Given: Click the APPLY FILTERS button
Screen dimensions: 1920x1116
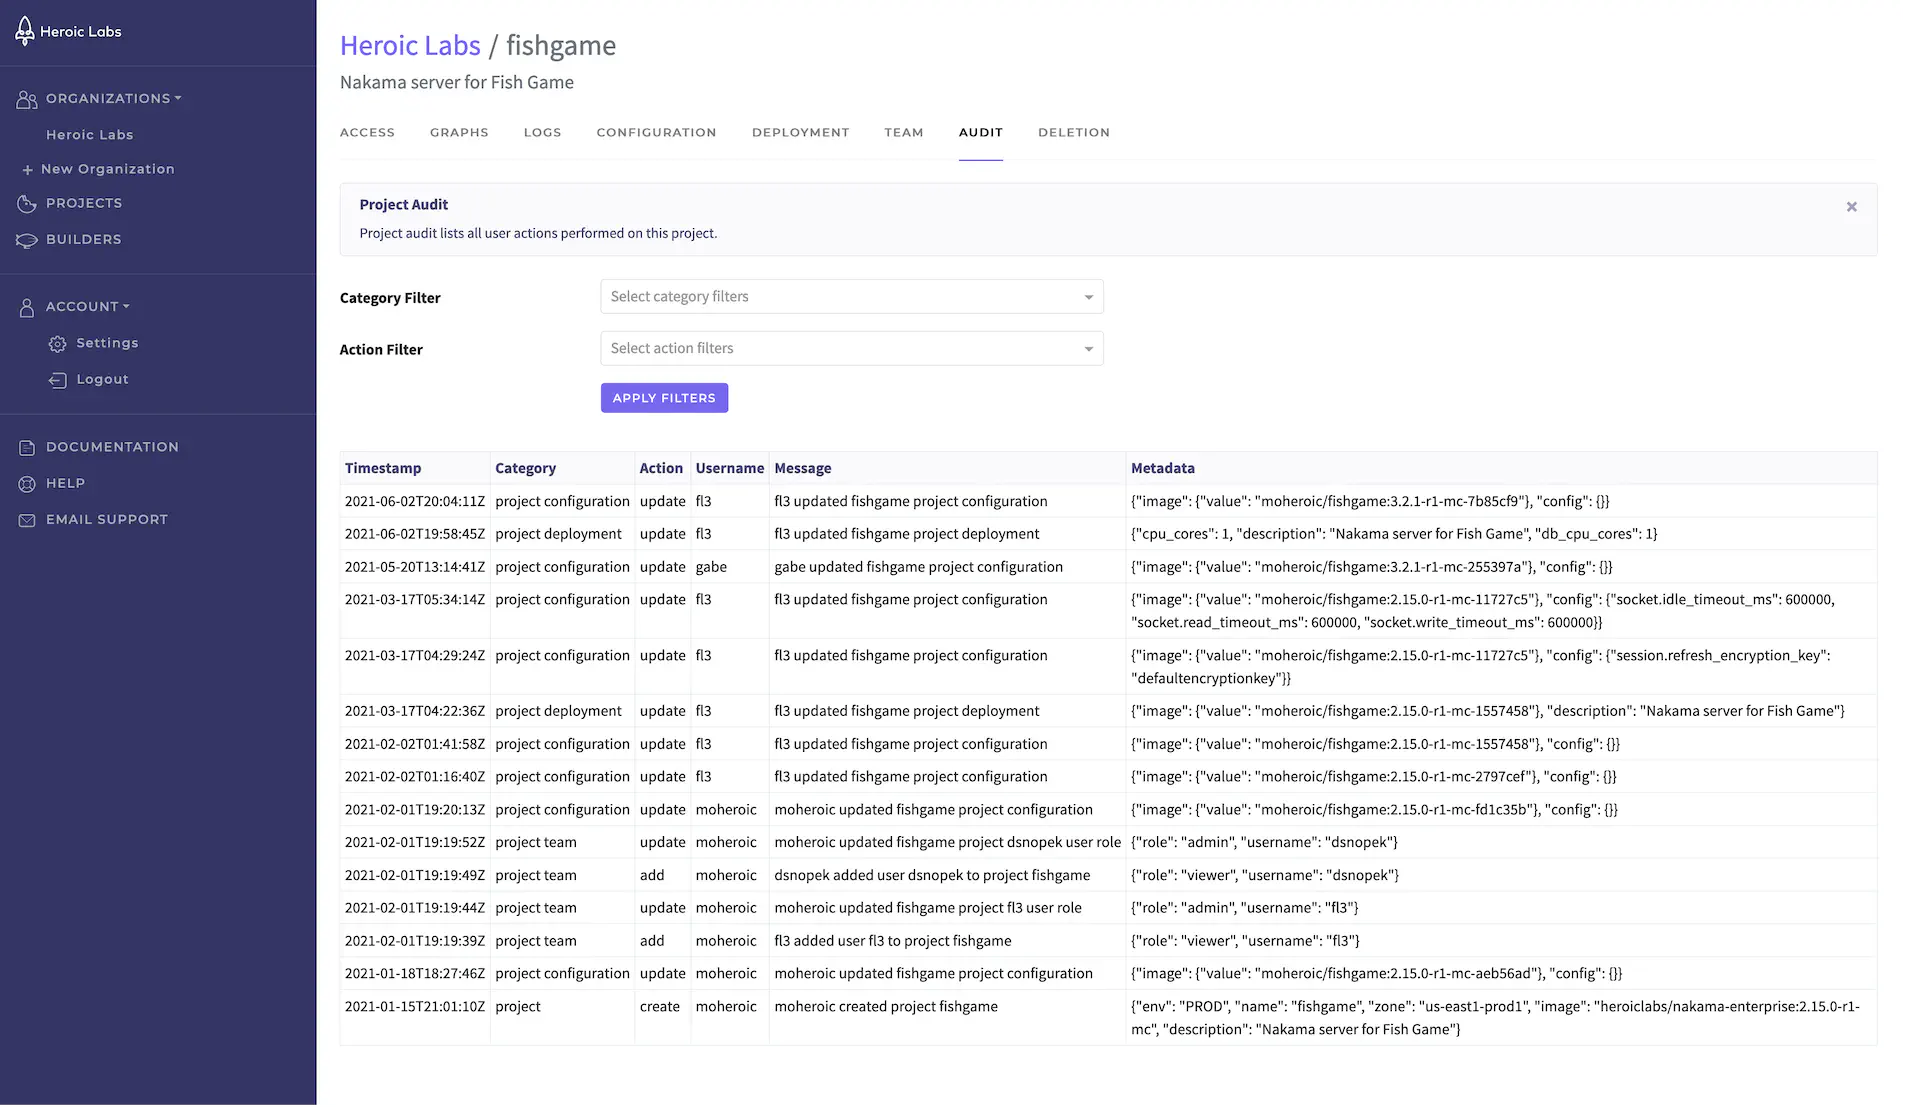Looking at the screenshot, I should tap(664, 397).
